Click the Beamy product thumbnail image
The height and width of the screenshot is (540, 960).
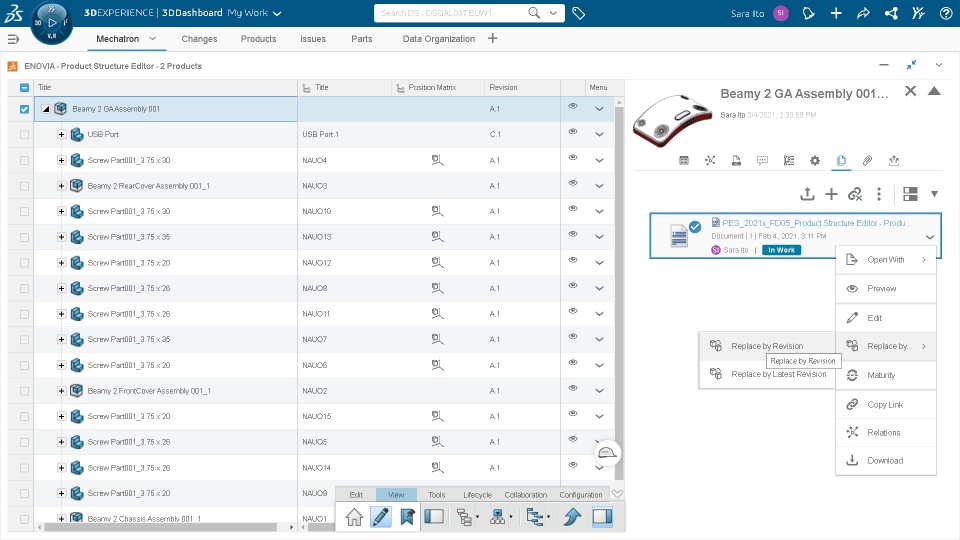(x=672, y=120)
